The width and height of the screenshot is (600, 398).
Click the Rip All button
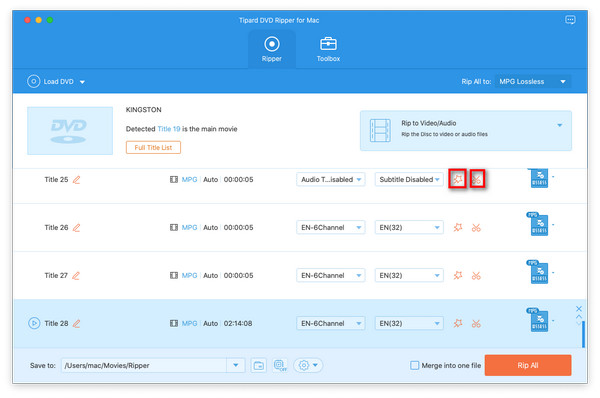pos(528,365)
